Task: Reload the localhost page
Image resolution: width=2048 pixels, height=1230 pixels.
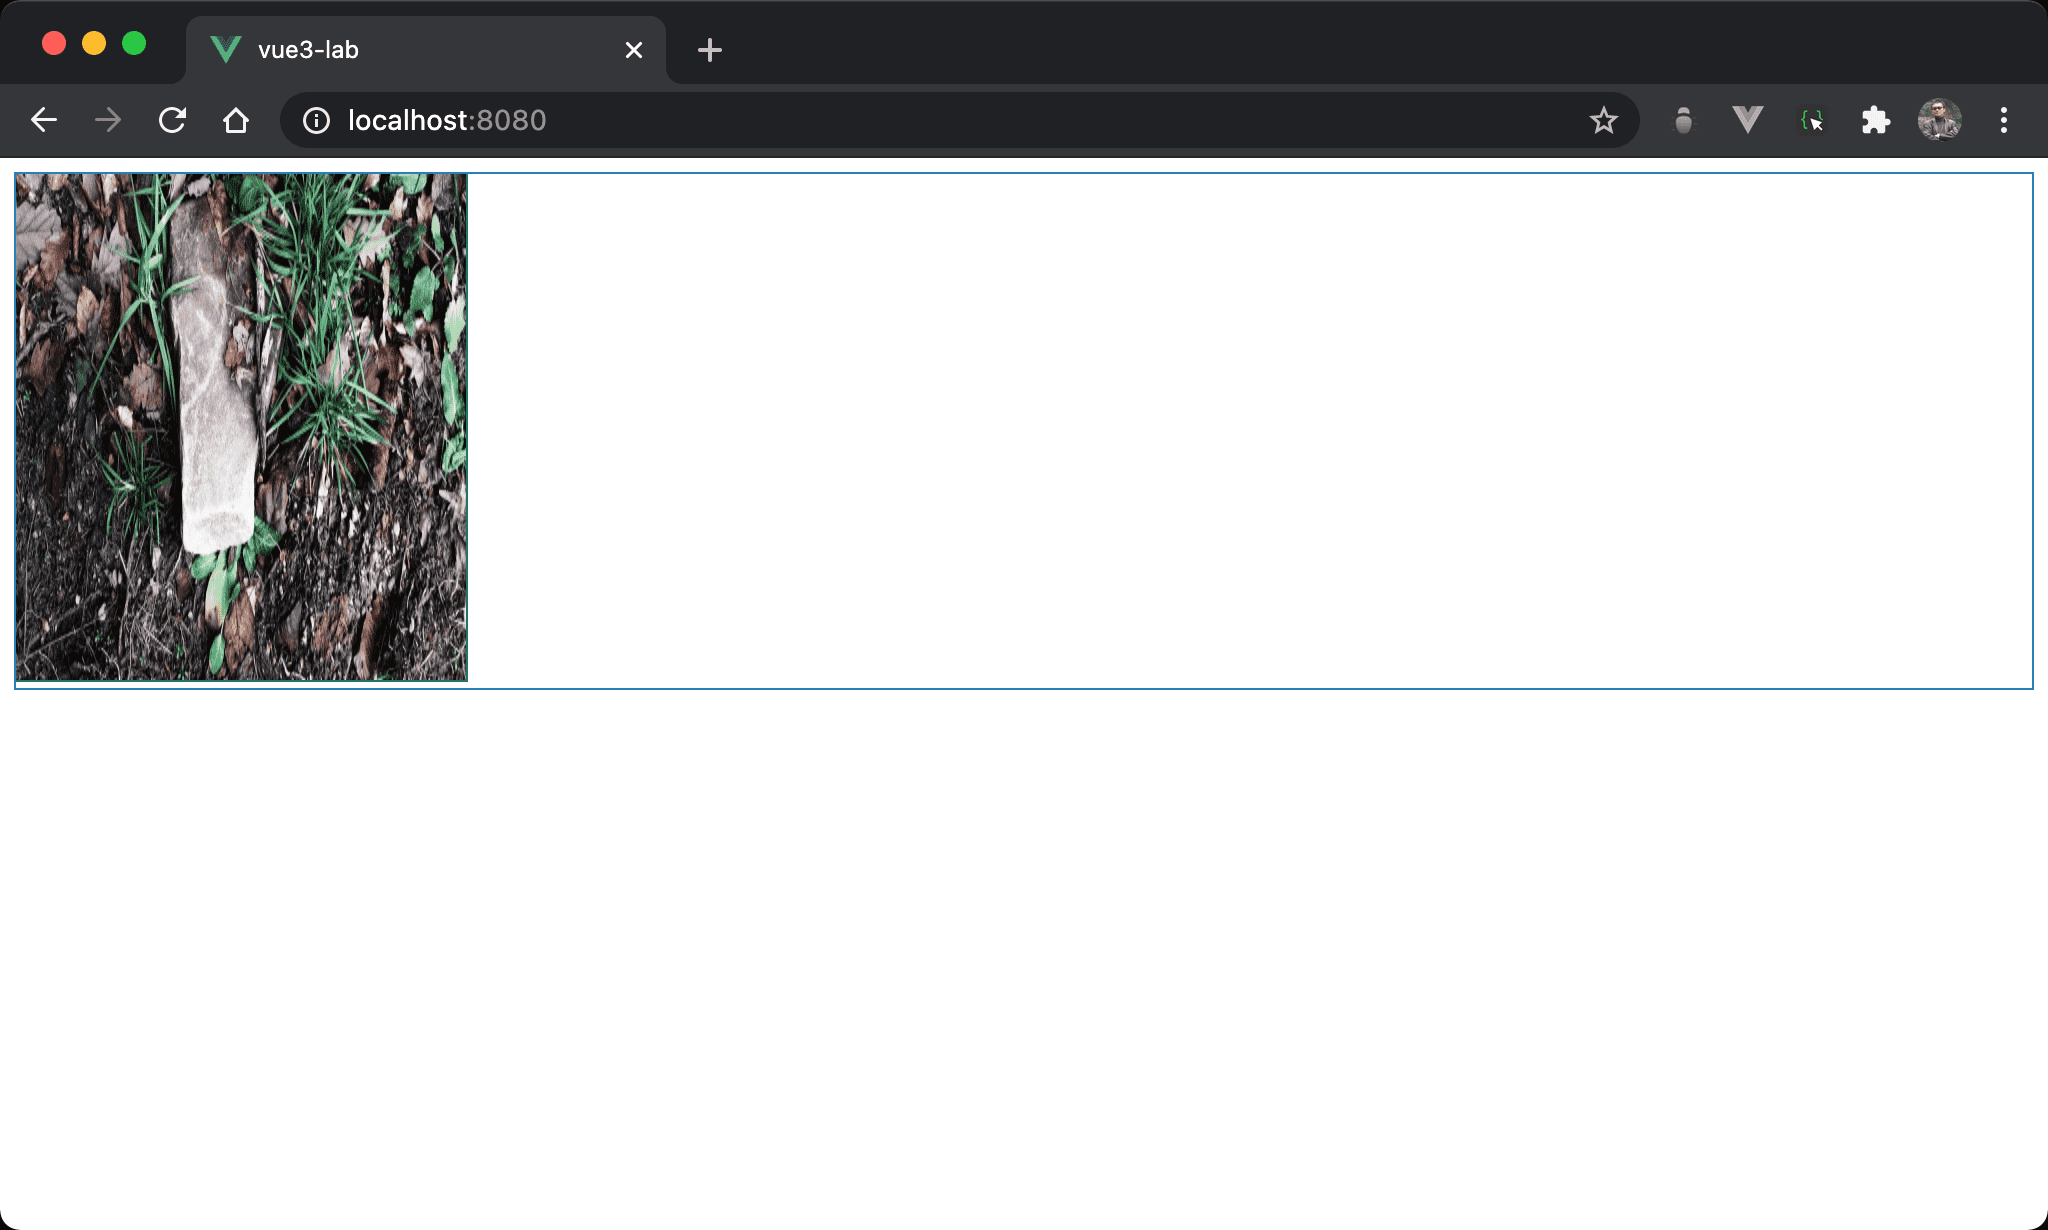Action: coord(172,121)
